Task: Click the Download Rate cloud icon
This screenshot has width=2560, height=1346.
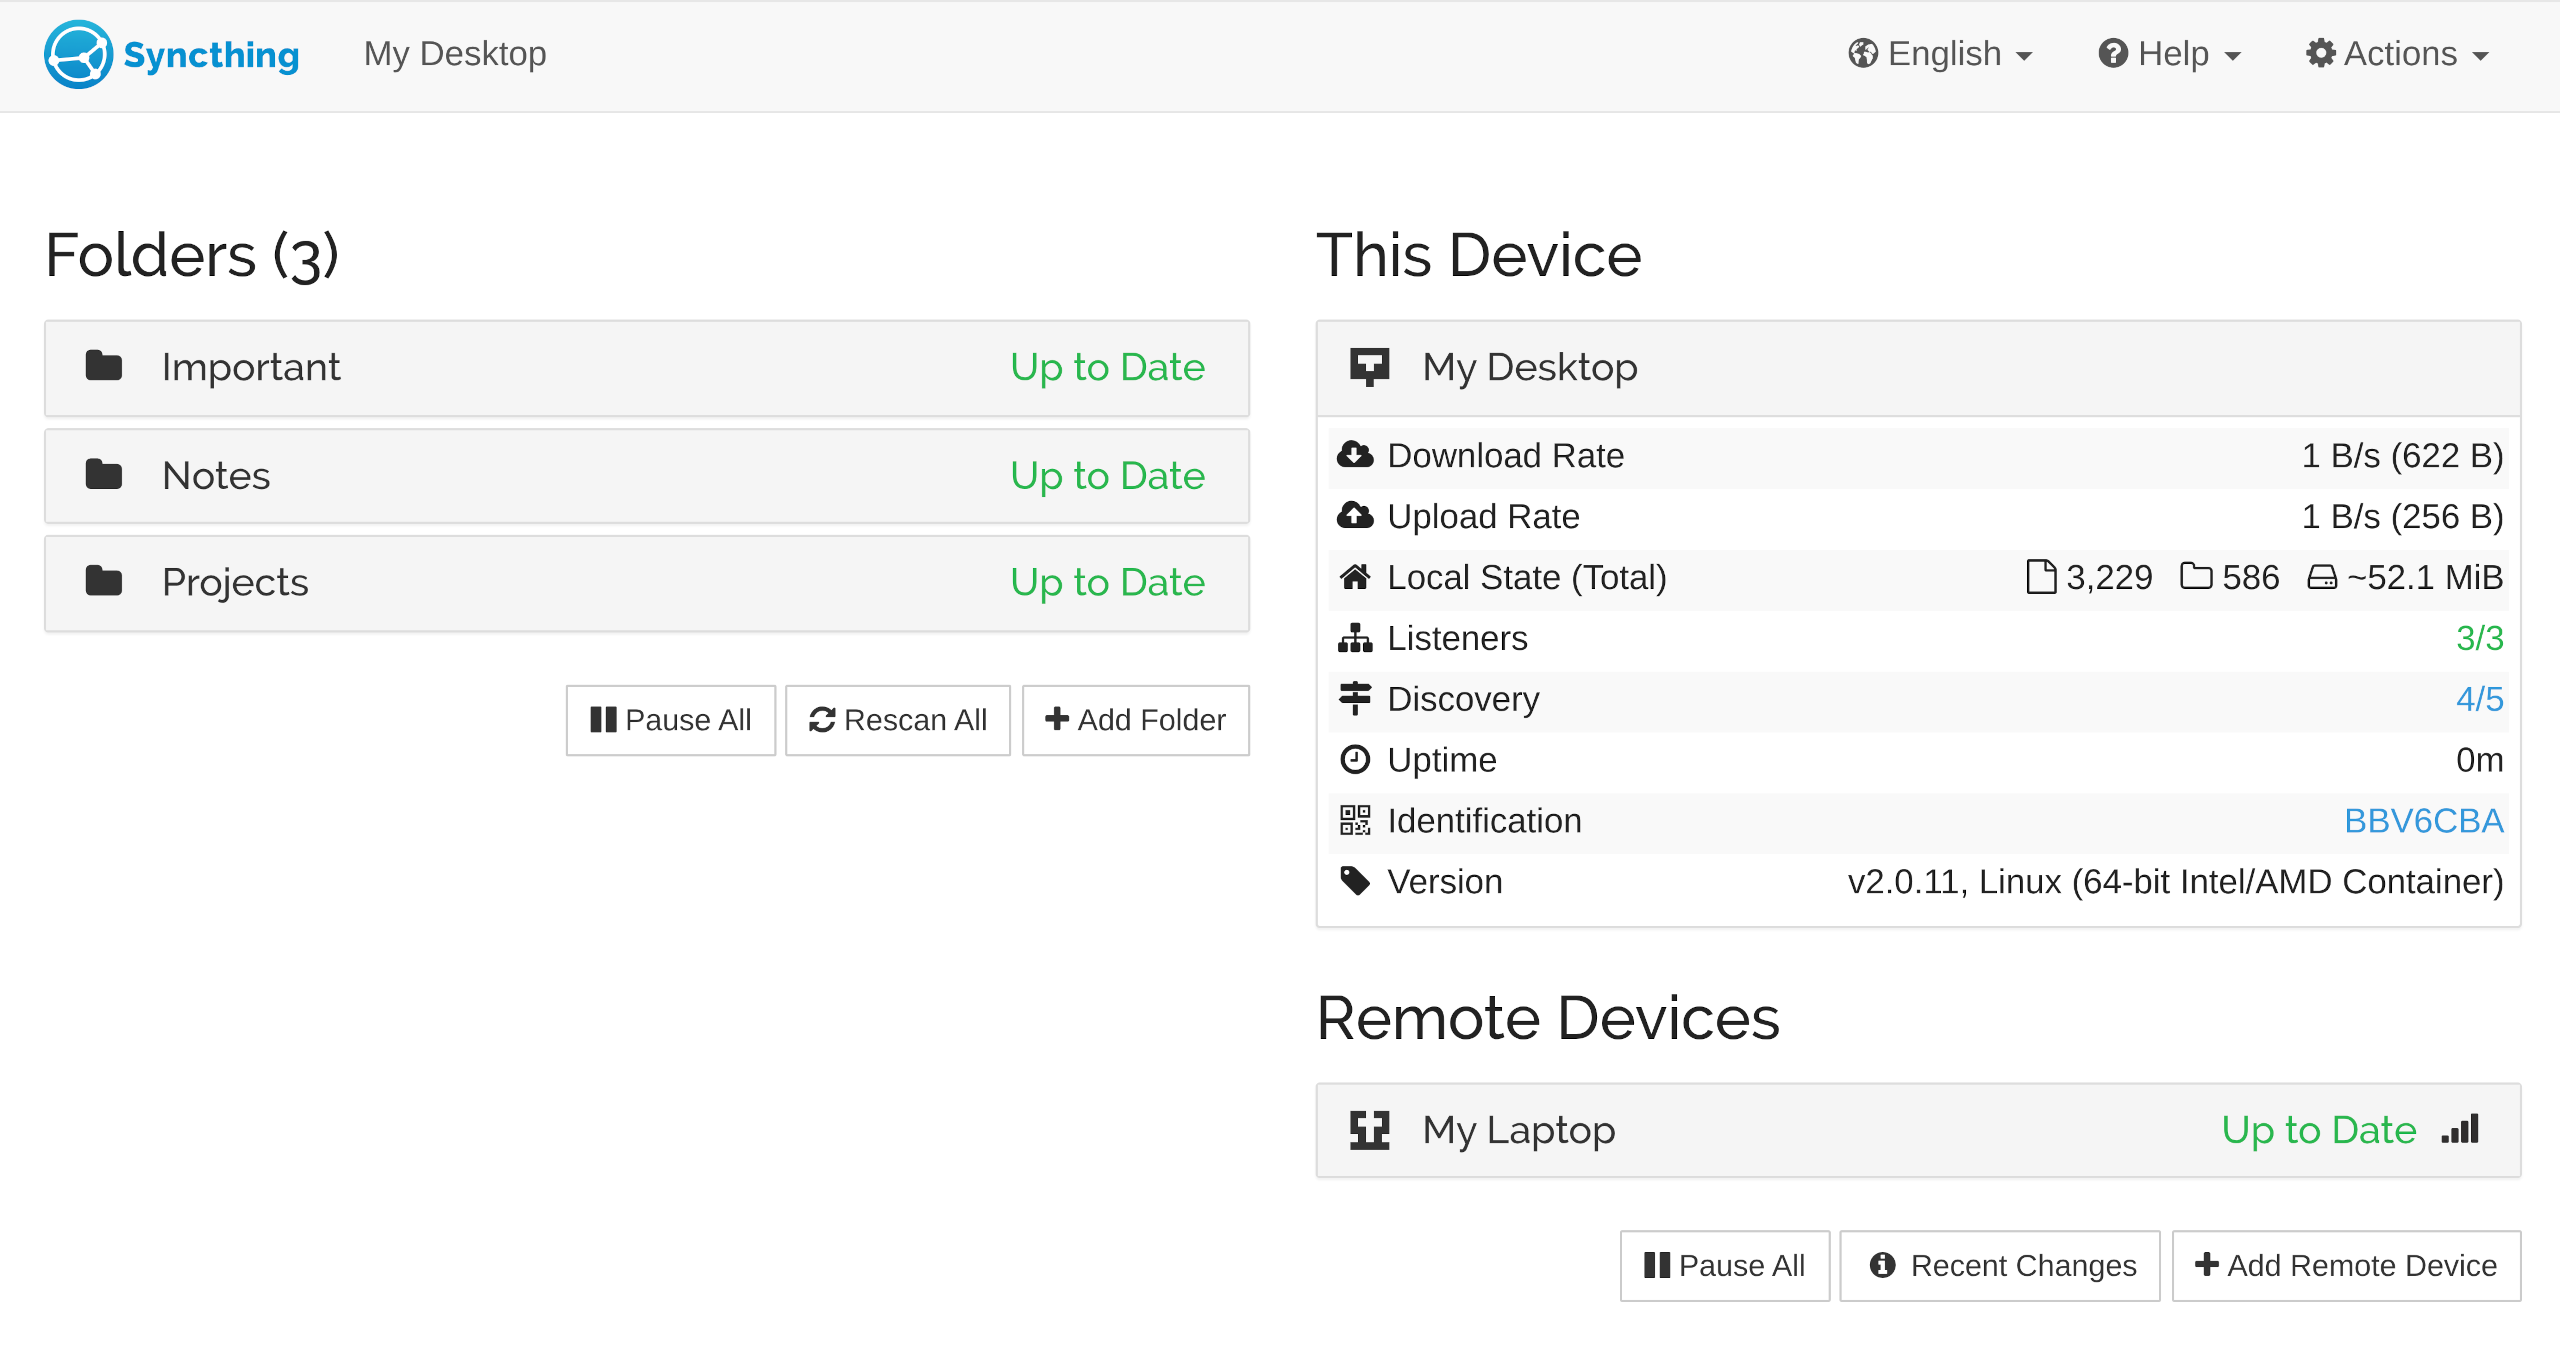Action: tap(1355, 455)
